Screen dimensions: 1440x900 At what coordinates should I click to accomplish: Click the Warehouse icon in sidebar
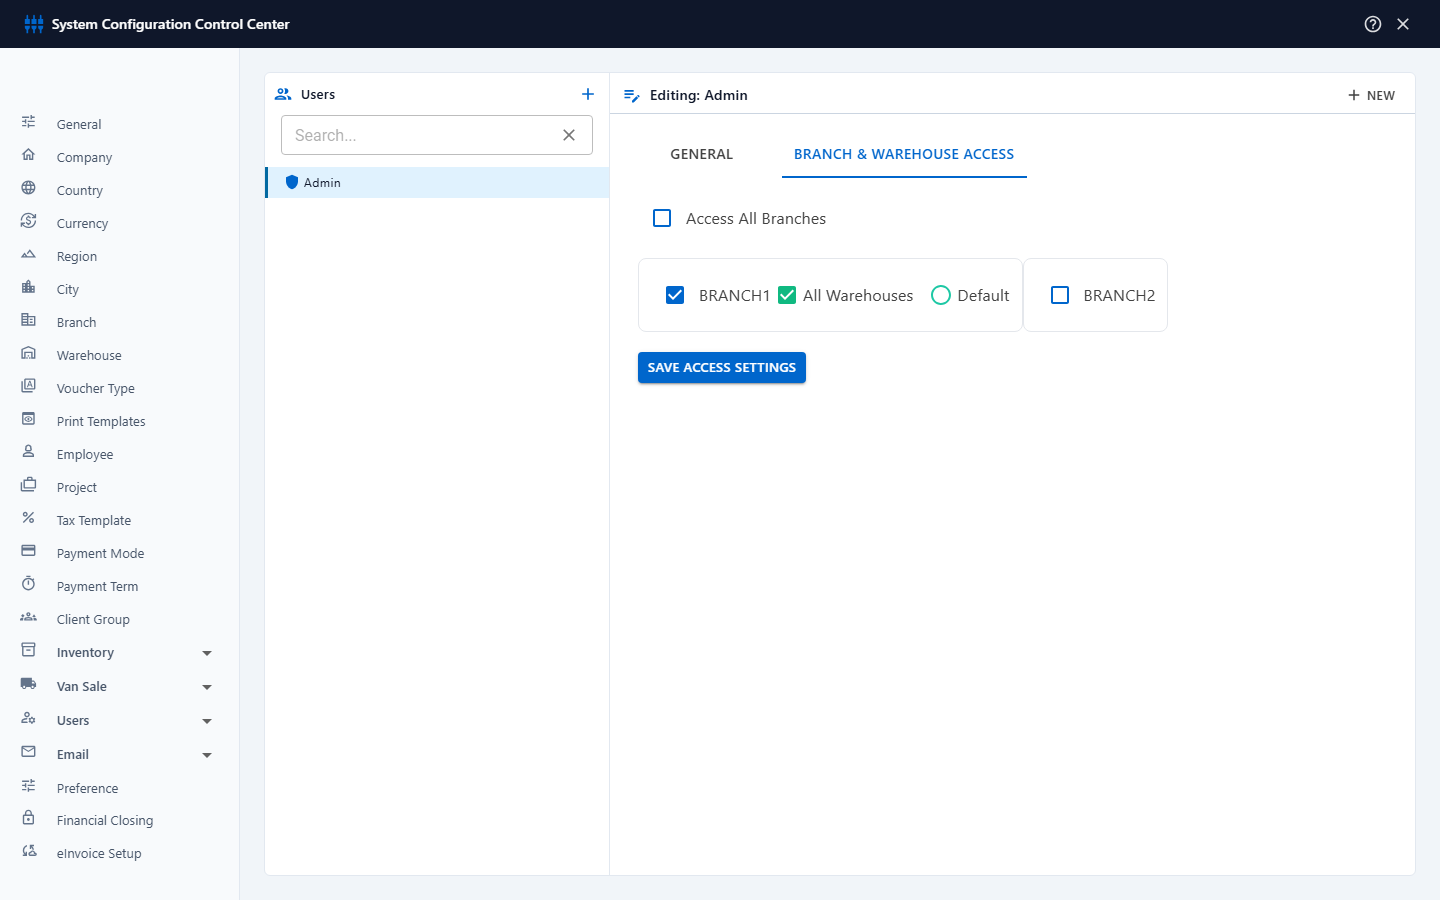29,353
